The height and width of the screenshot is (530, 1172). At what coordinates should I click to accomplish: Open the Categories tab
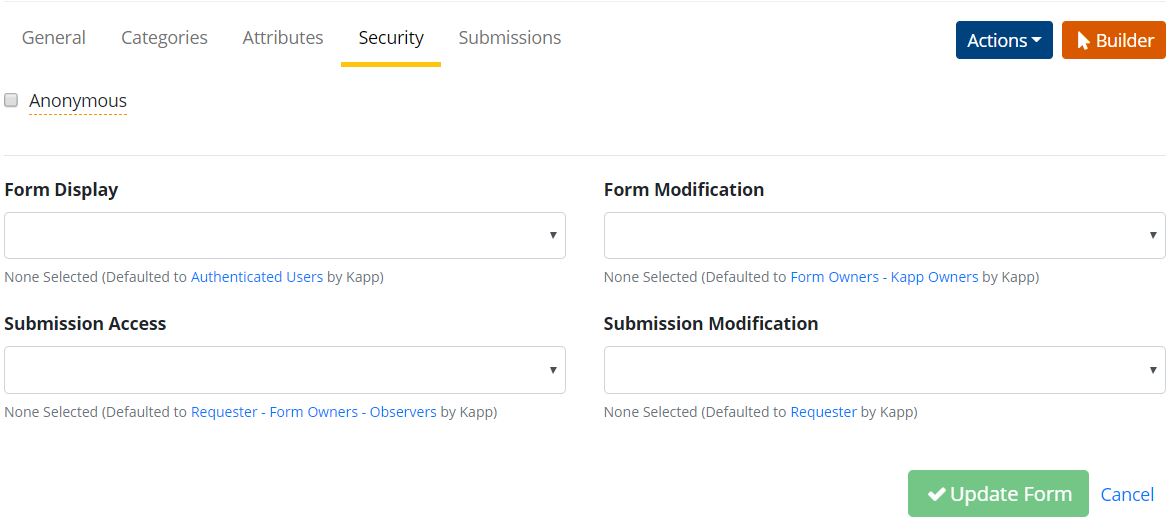tap(164, 38)
